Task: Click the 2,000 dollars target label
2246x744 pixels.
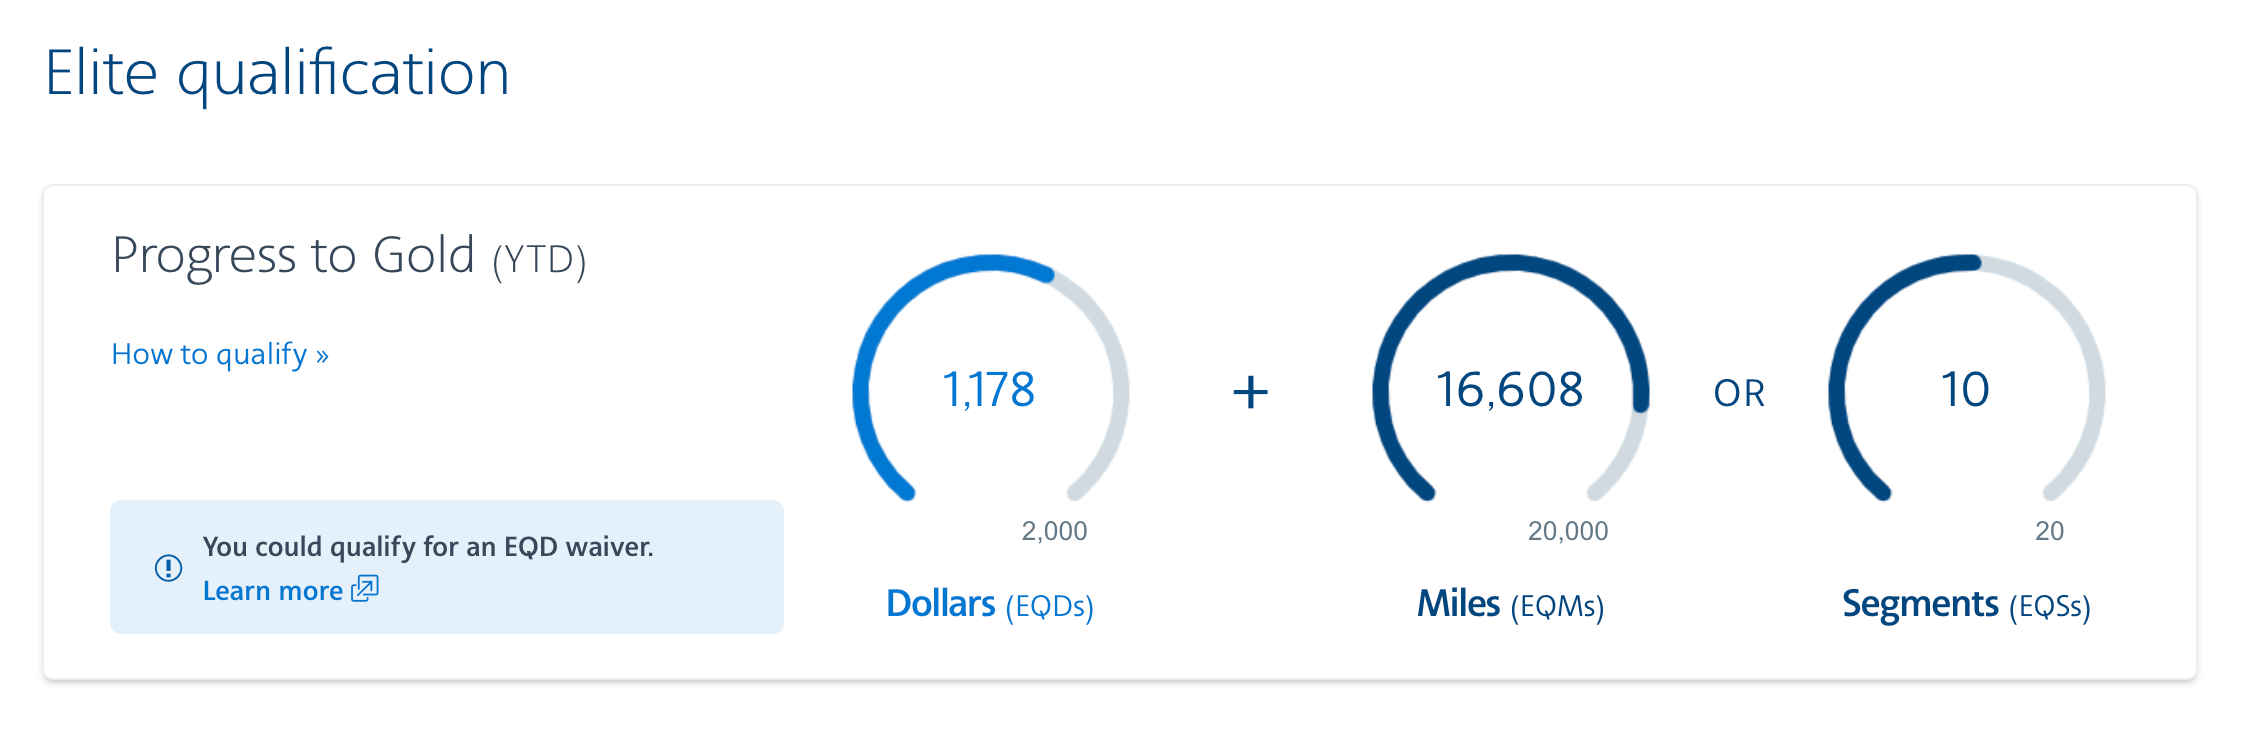Action: point(1054,531)
